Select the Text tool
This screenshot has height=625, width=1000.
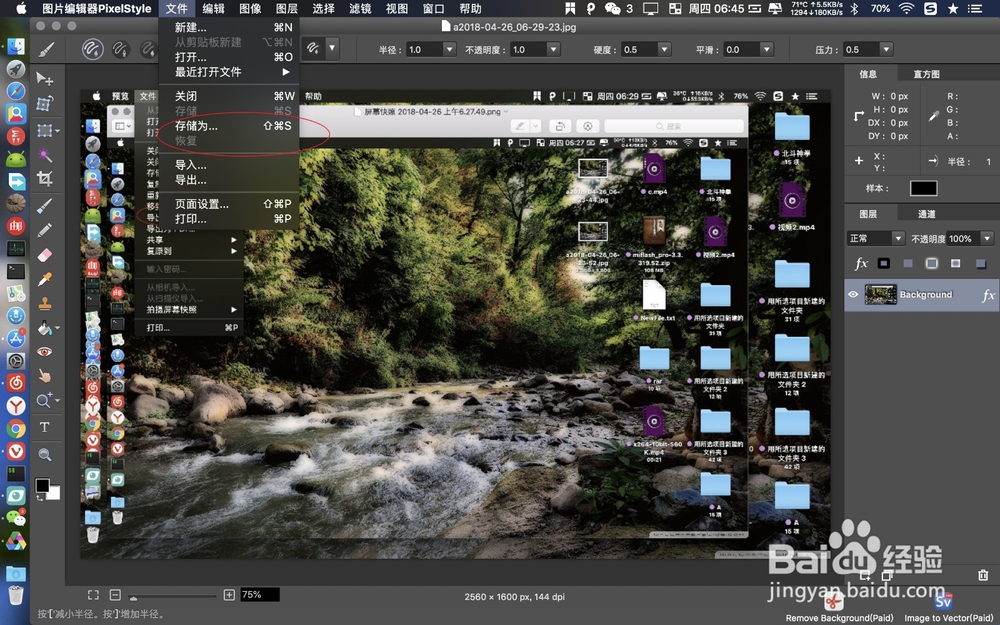(45, 426)
